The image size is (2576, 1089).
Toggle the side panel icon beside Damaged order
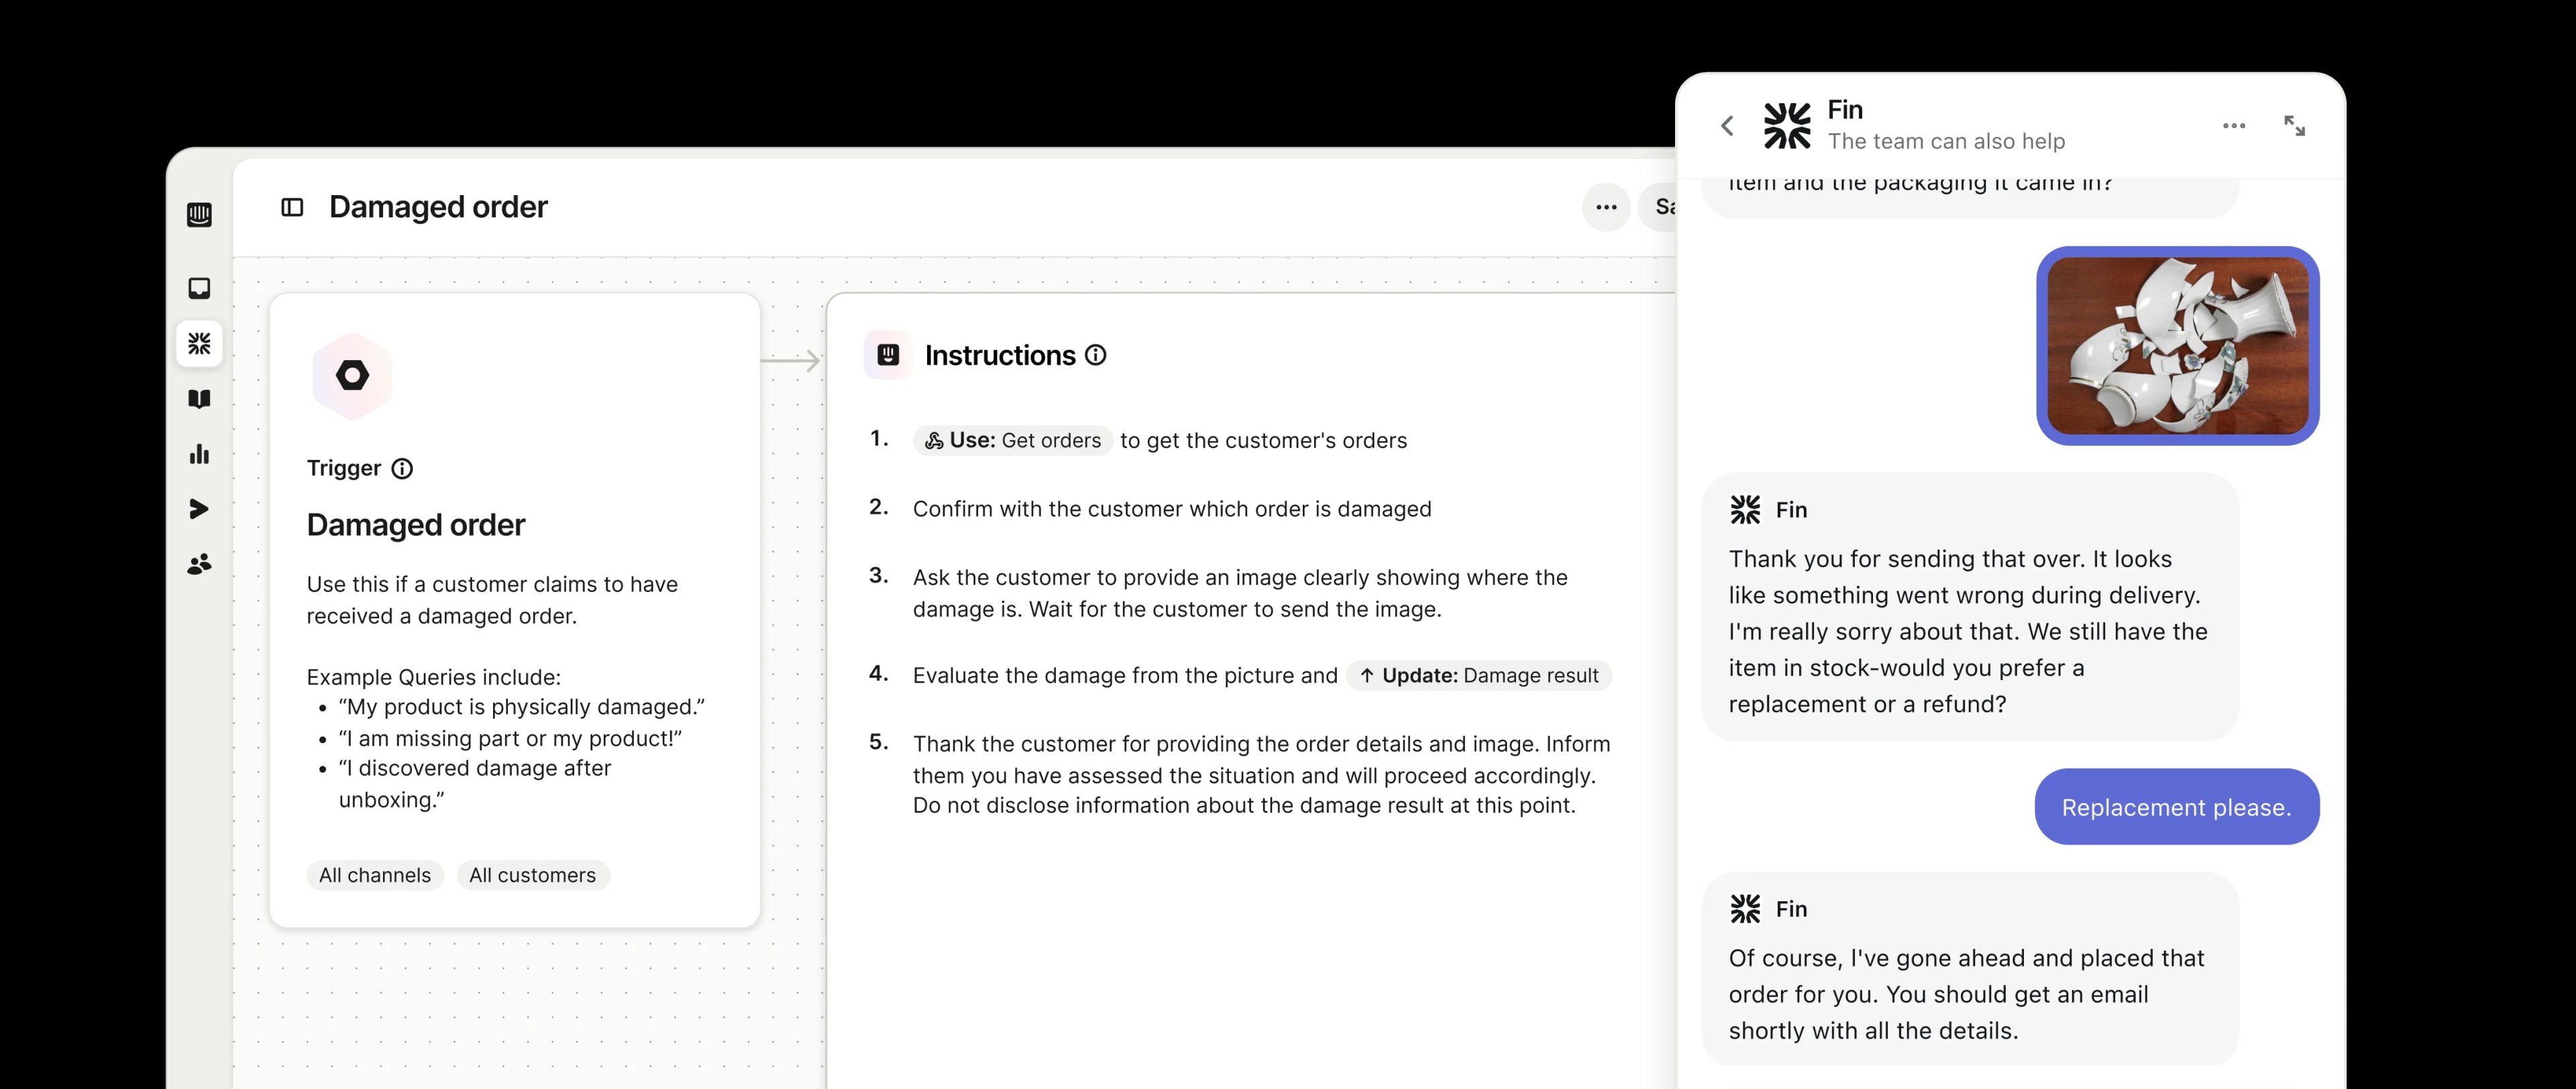[x=292, y=207]
